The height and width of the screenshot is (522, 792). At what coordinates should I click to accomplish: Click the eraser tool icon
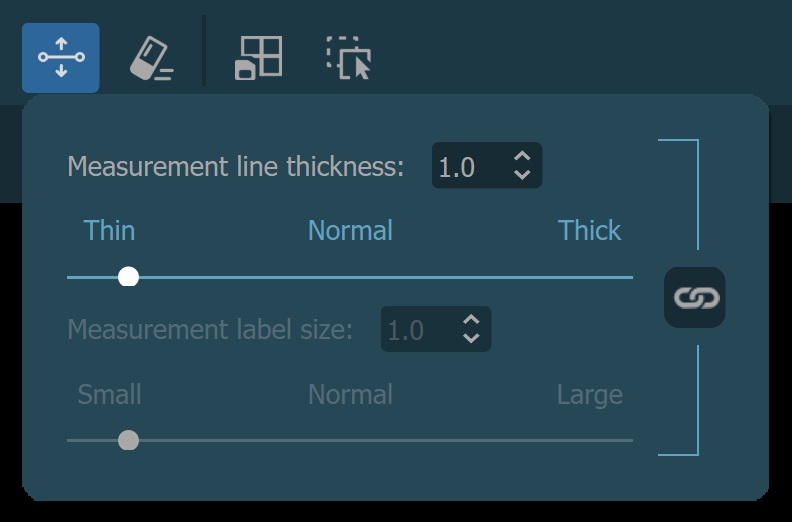152,58
